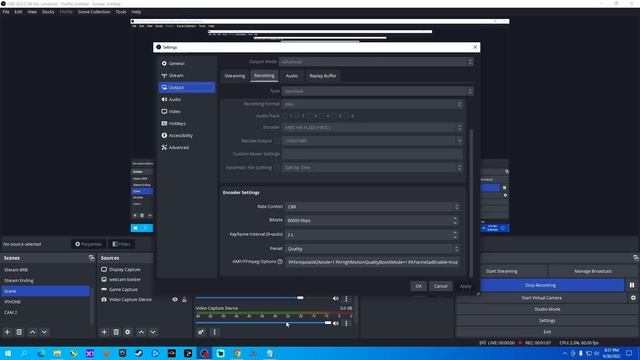Click Start Streaming button
This screenshot has width=640, height=360.
[x=502, y=271]
